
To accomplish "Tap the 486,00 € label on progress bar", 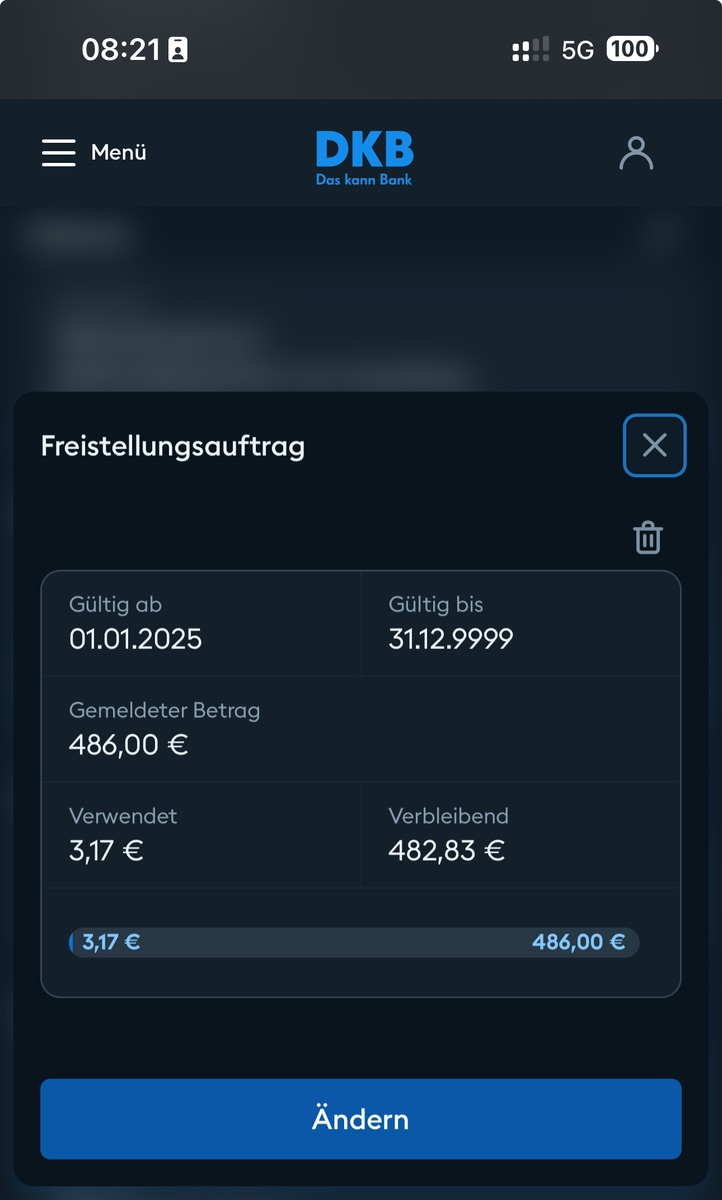I will (x=578, y=942).
